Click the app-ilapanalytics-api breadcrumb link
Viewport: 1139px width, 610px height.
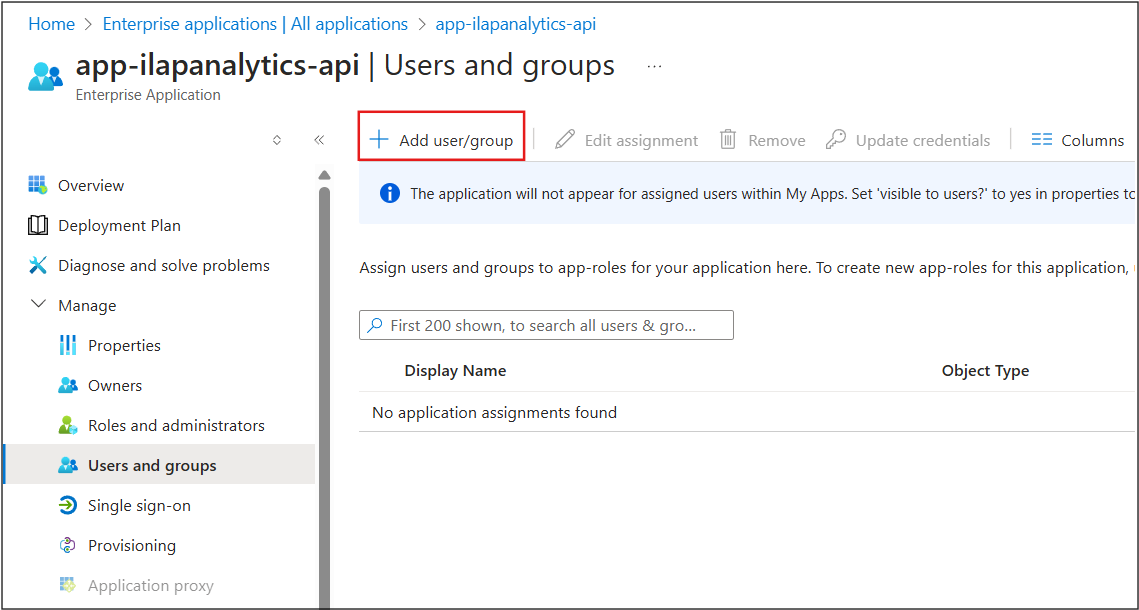(x=516, y=24)
